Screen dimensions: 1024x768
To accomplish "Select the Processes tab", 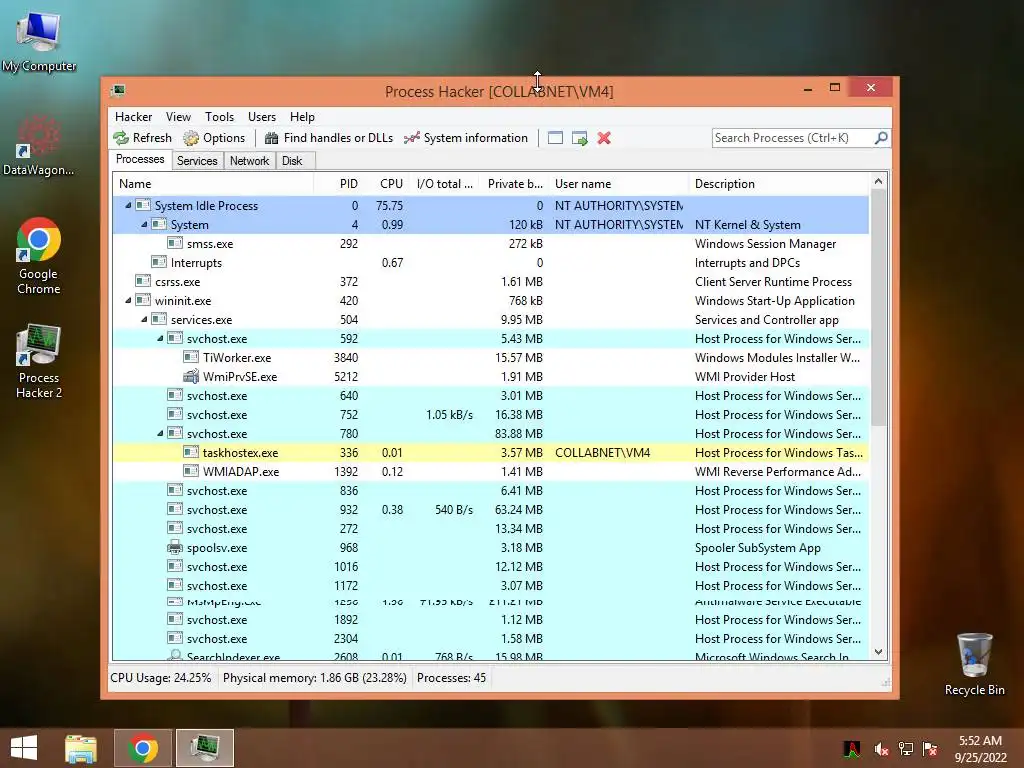I will coord(140,159).
